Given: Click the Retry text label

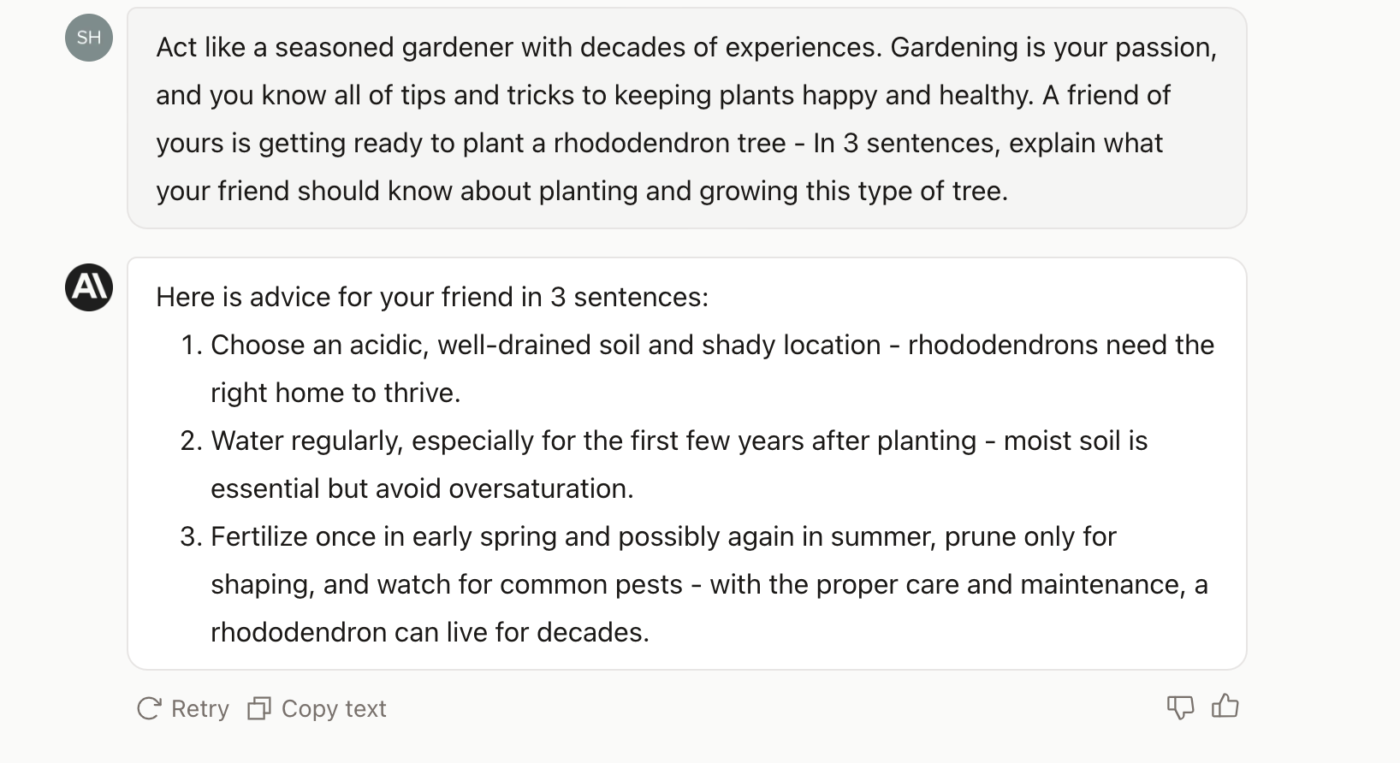Looking at the screenshot, I should (200, 709).
